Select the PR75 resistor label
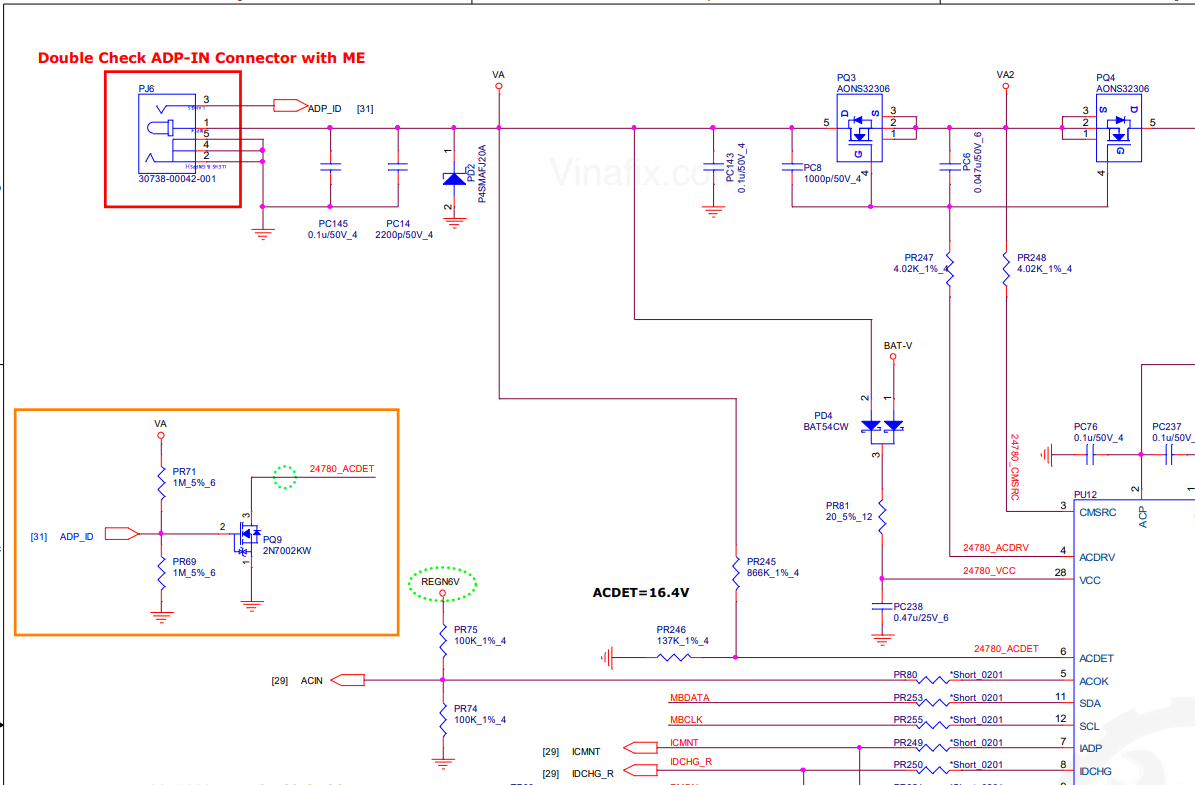The image size is (1195, 785). [466, 630]
